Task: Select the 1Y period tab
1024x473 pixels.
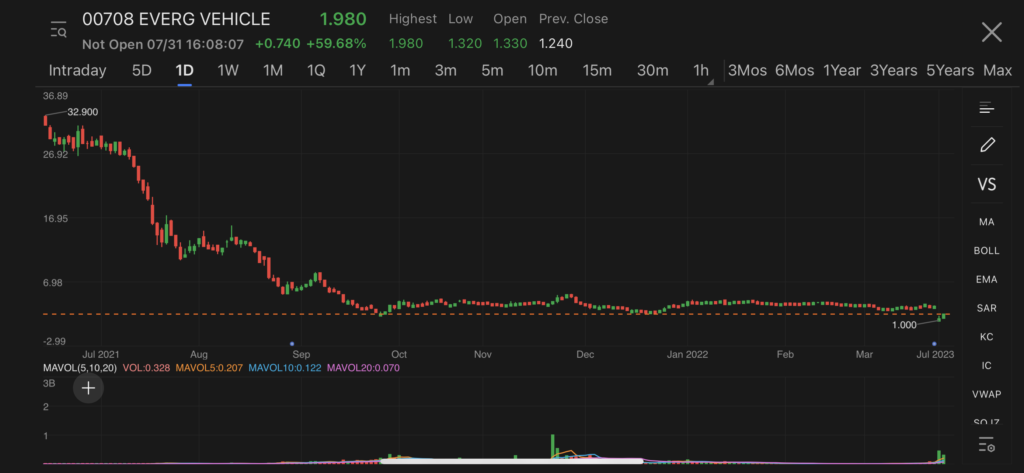Action: pyautogui.click(x=357, y=71)
